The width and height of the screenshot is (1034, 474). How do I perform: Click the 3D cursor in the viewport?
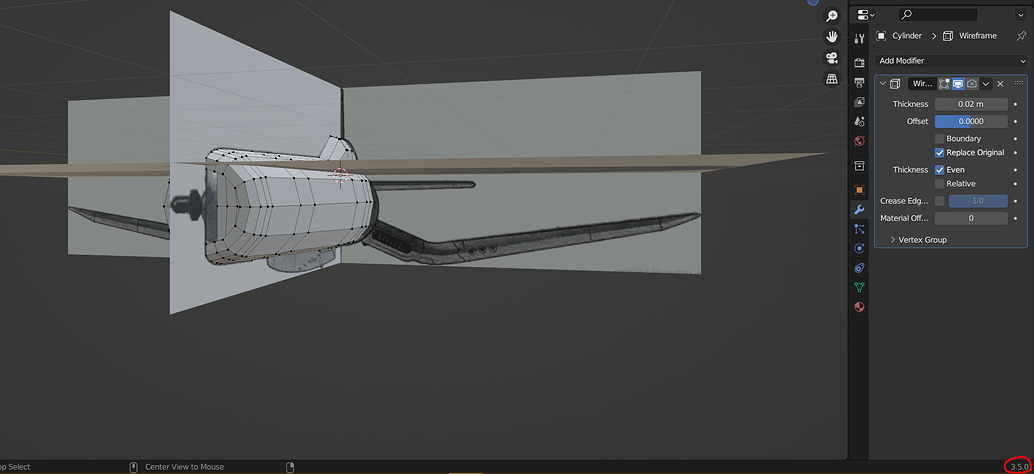click(340, 175)
